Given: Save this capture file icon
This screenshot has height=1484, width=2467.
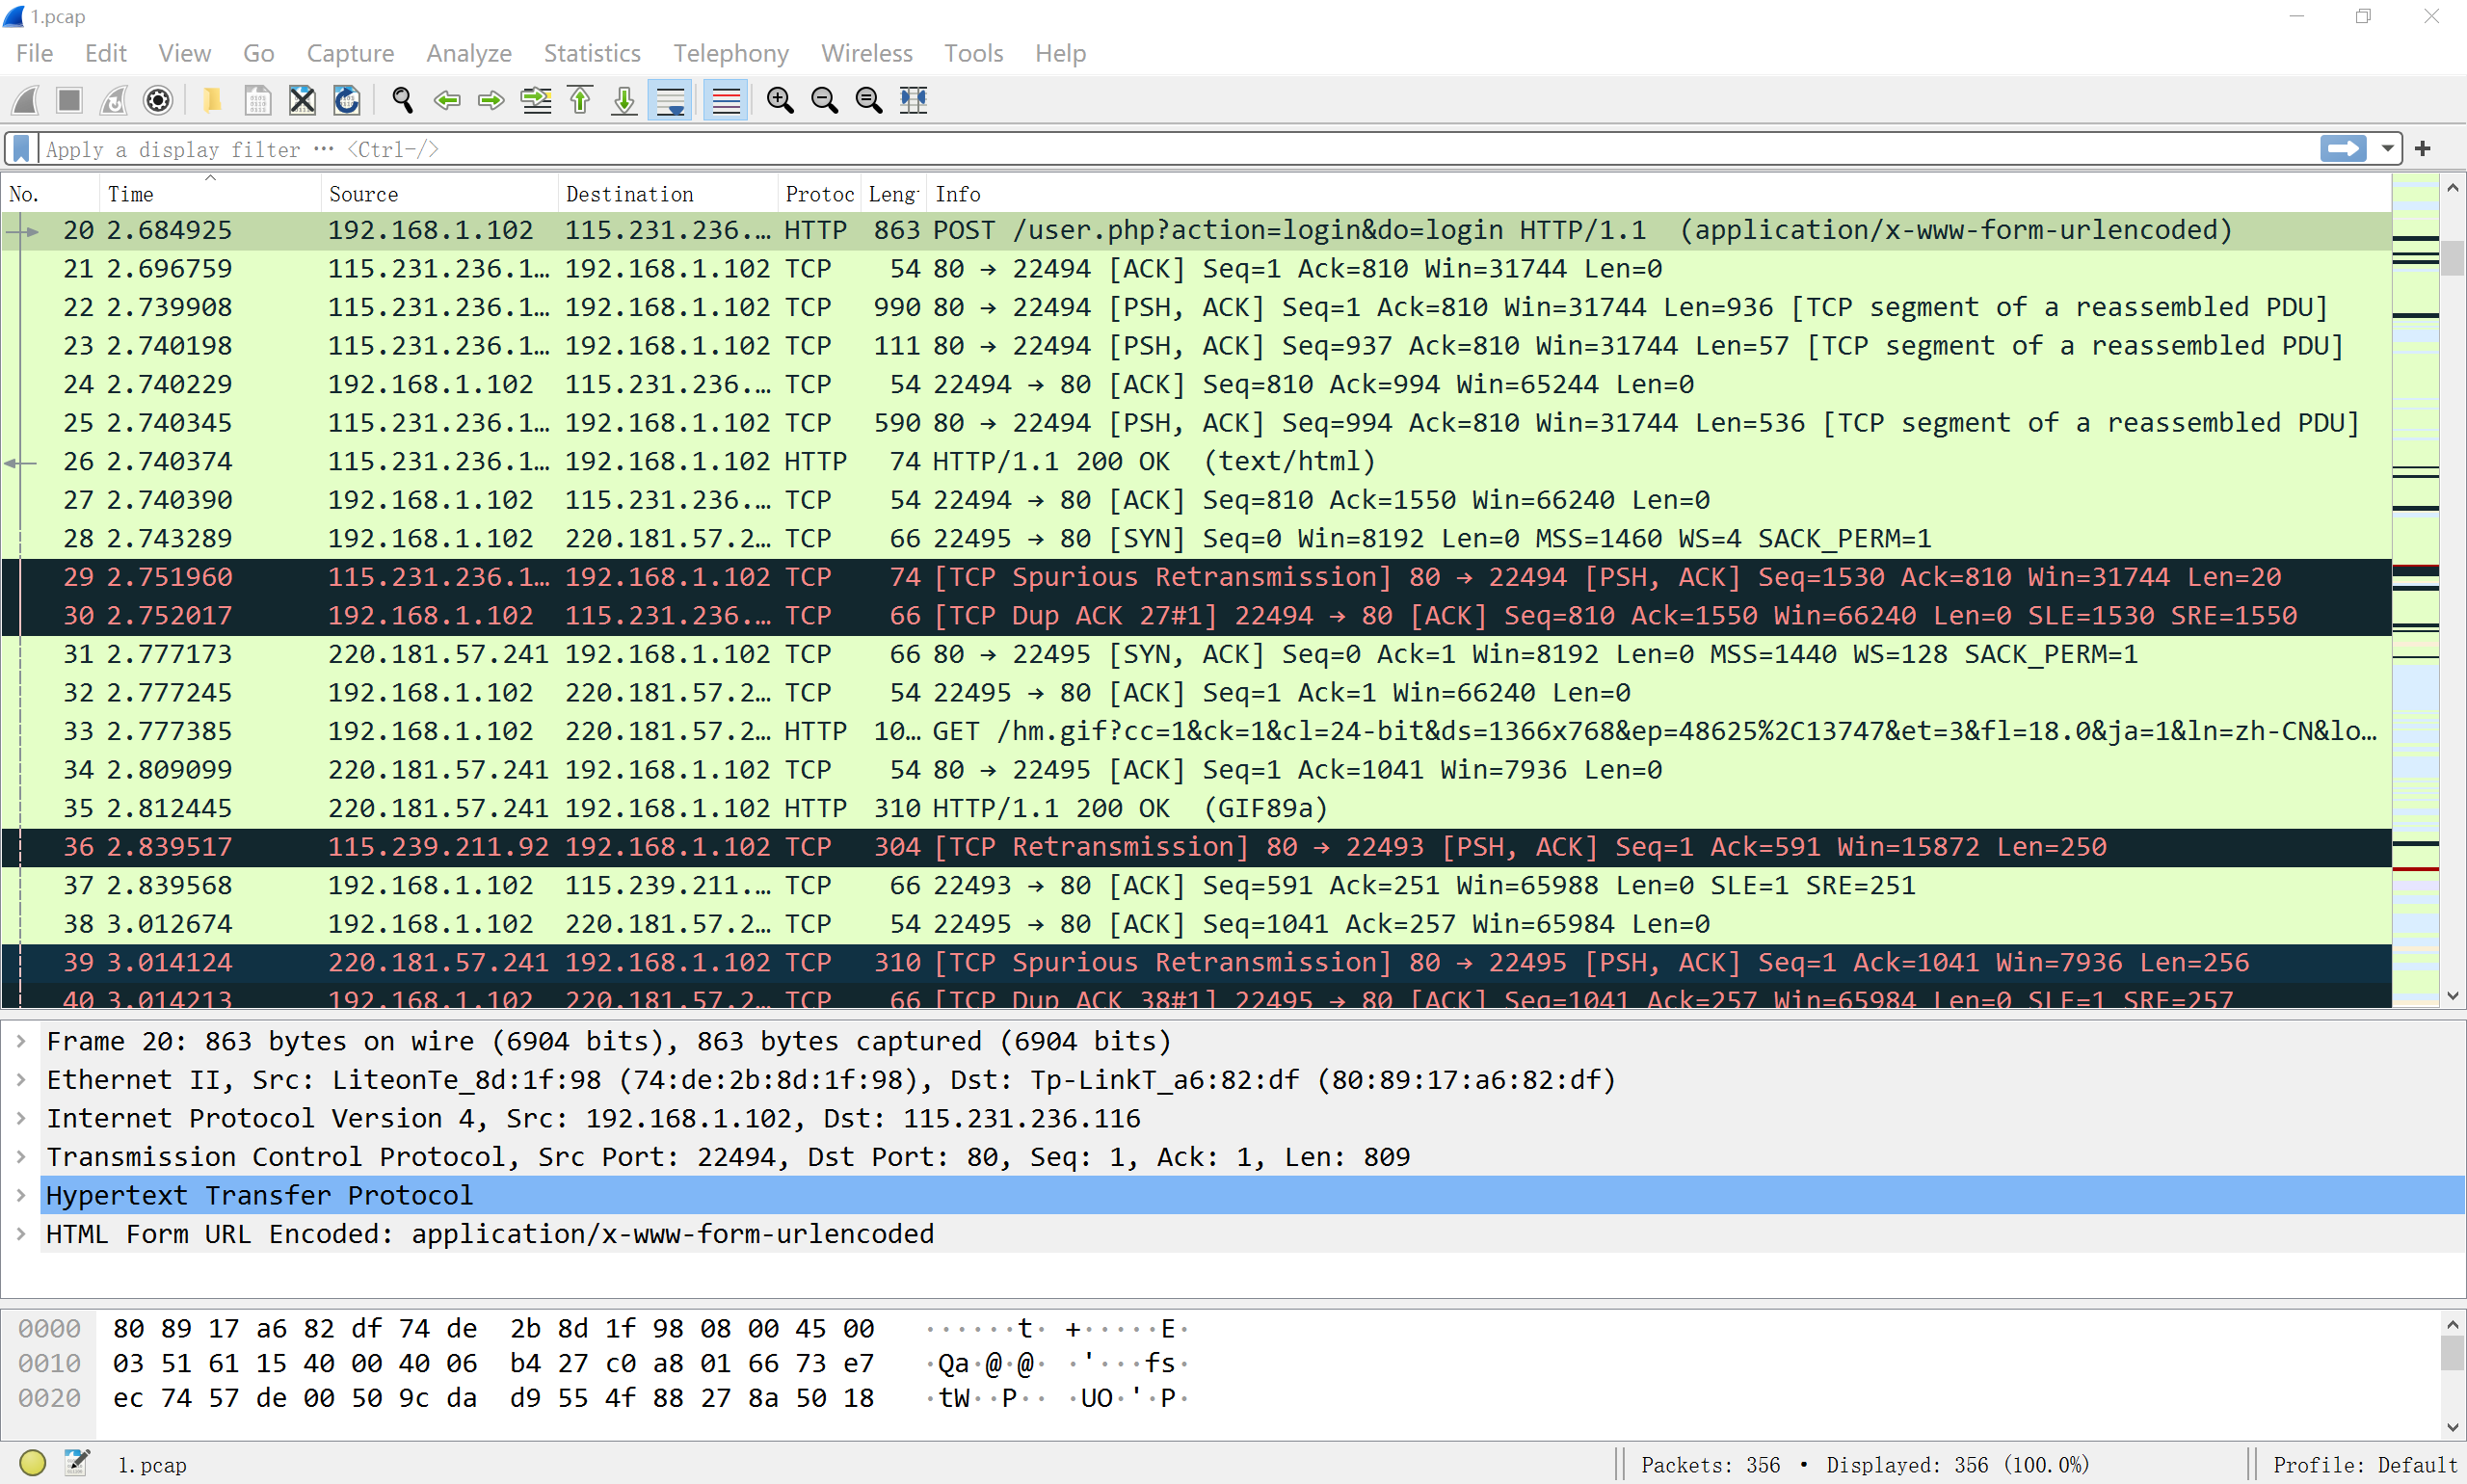Looking at the screenshot, I should 257,100.
